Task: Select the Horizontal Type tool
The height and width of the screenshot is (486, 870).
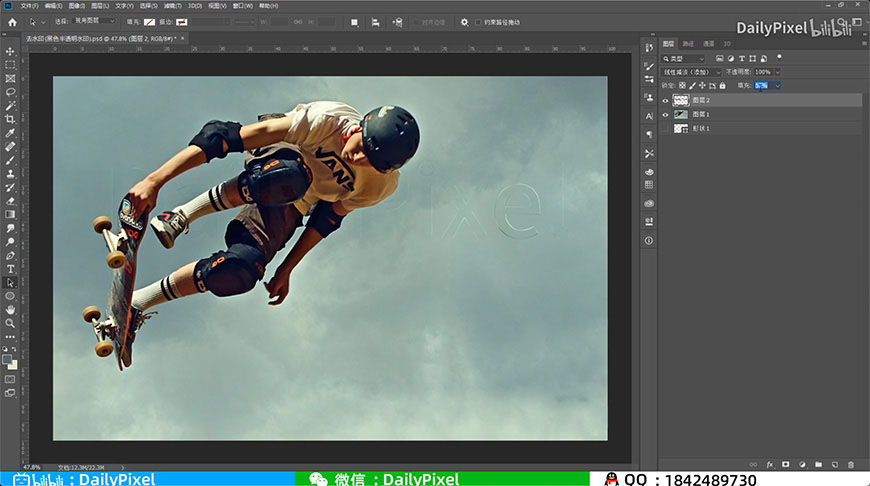Action: 10,269
